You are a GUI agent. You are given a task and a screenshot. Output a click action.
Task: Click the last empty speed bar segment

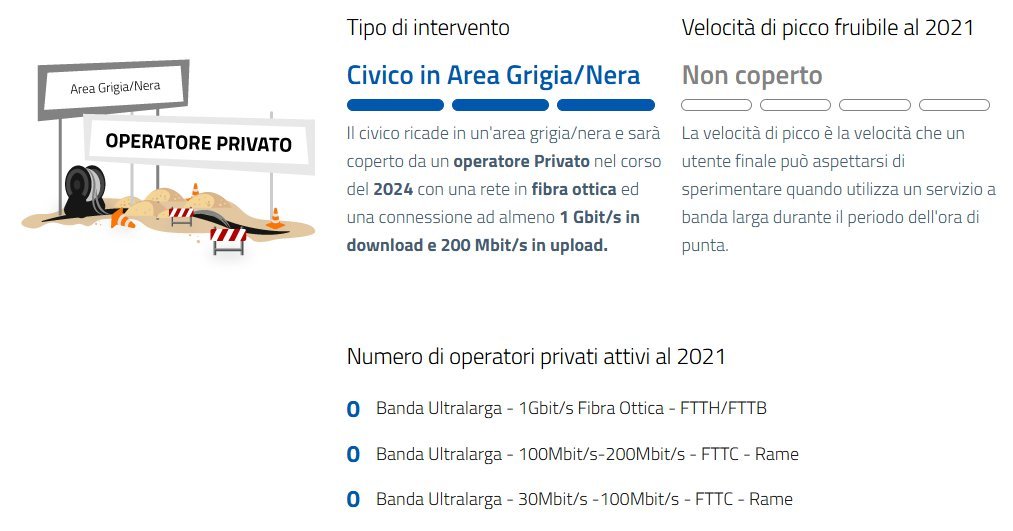pyautogui.click(x=954, y=105)
